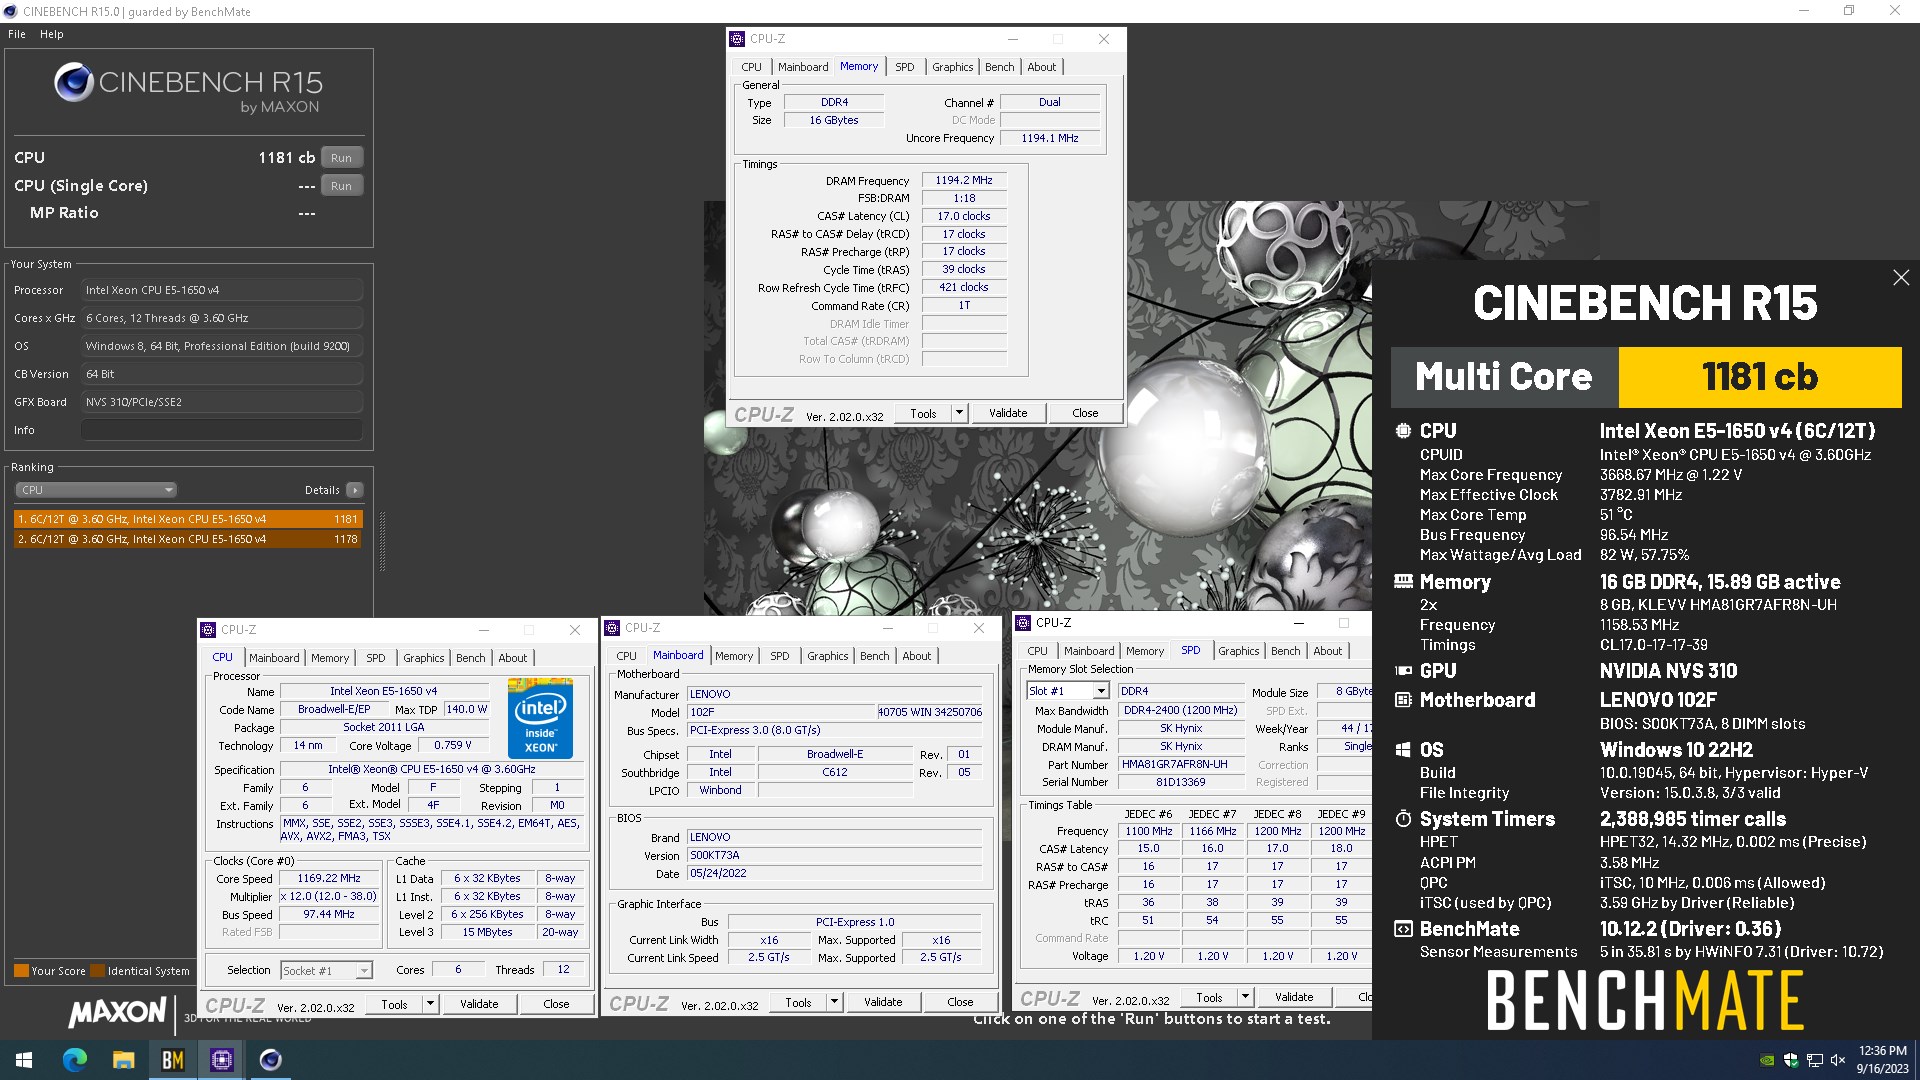The width and height of the screenshot is (1920, 1080).
Task: Open the File menu in Cinebench
Action: tap(17, 34)
